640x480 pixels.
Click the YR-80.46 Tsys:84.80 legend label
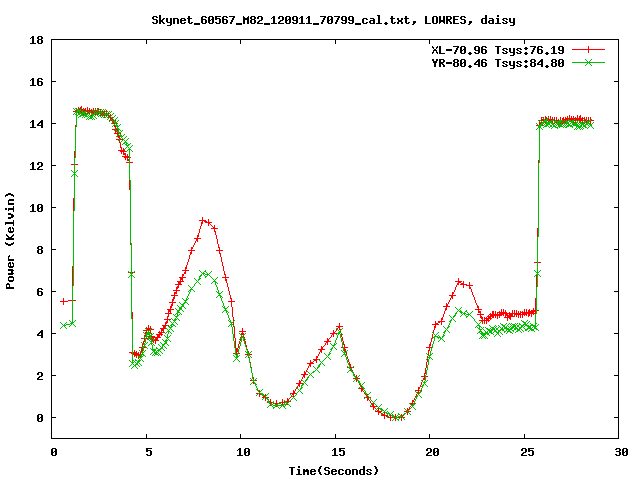click(x=498, y=63)
